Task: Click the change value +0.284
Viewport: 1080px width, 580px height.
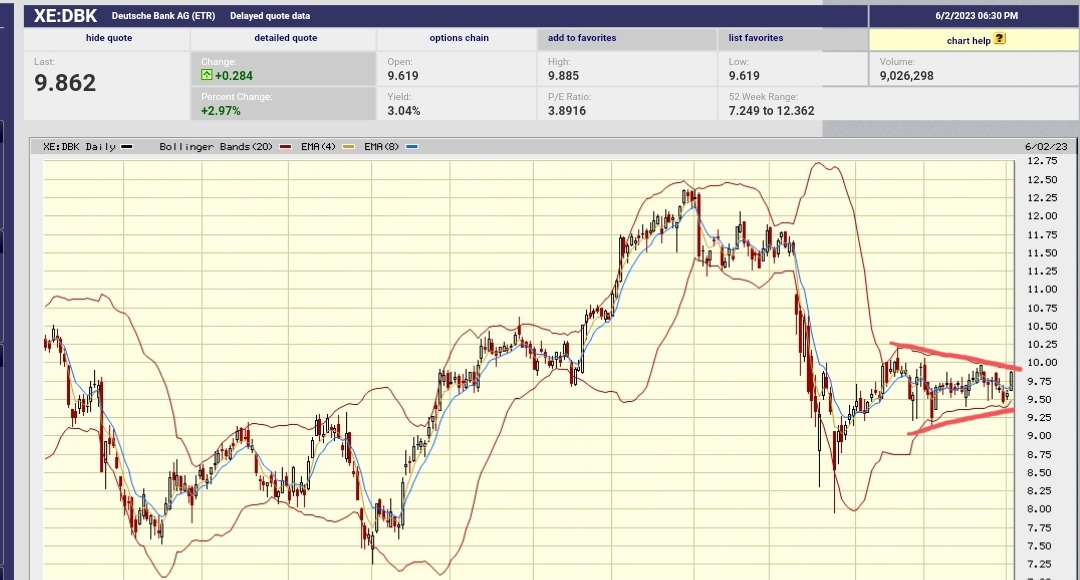Action: [x=233, y=76]
